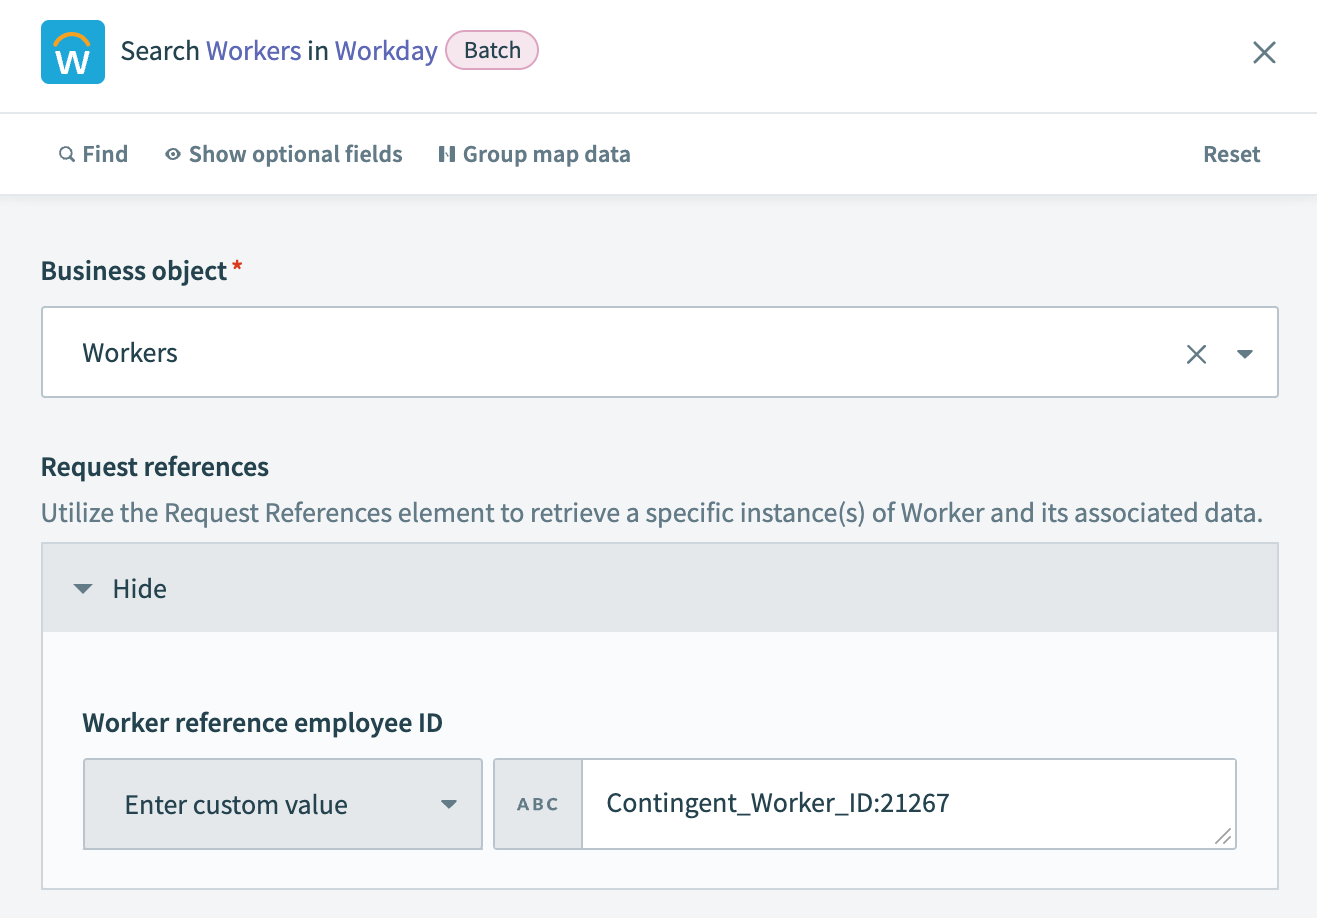Screen dimensions: 1317x918
Task: Click the Reset link
Action: [x=1231, y=153]
